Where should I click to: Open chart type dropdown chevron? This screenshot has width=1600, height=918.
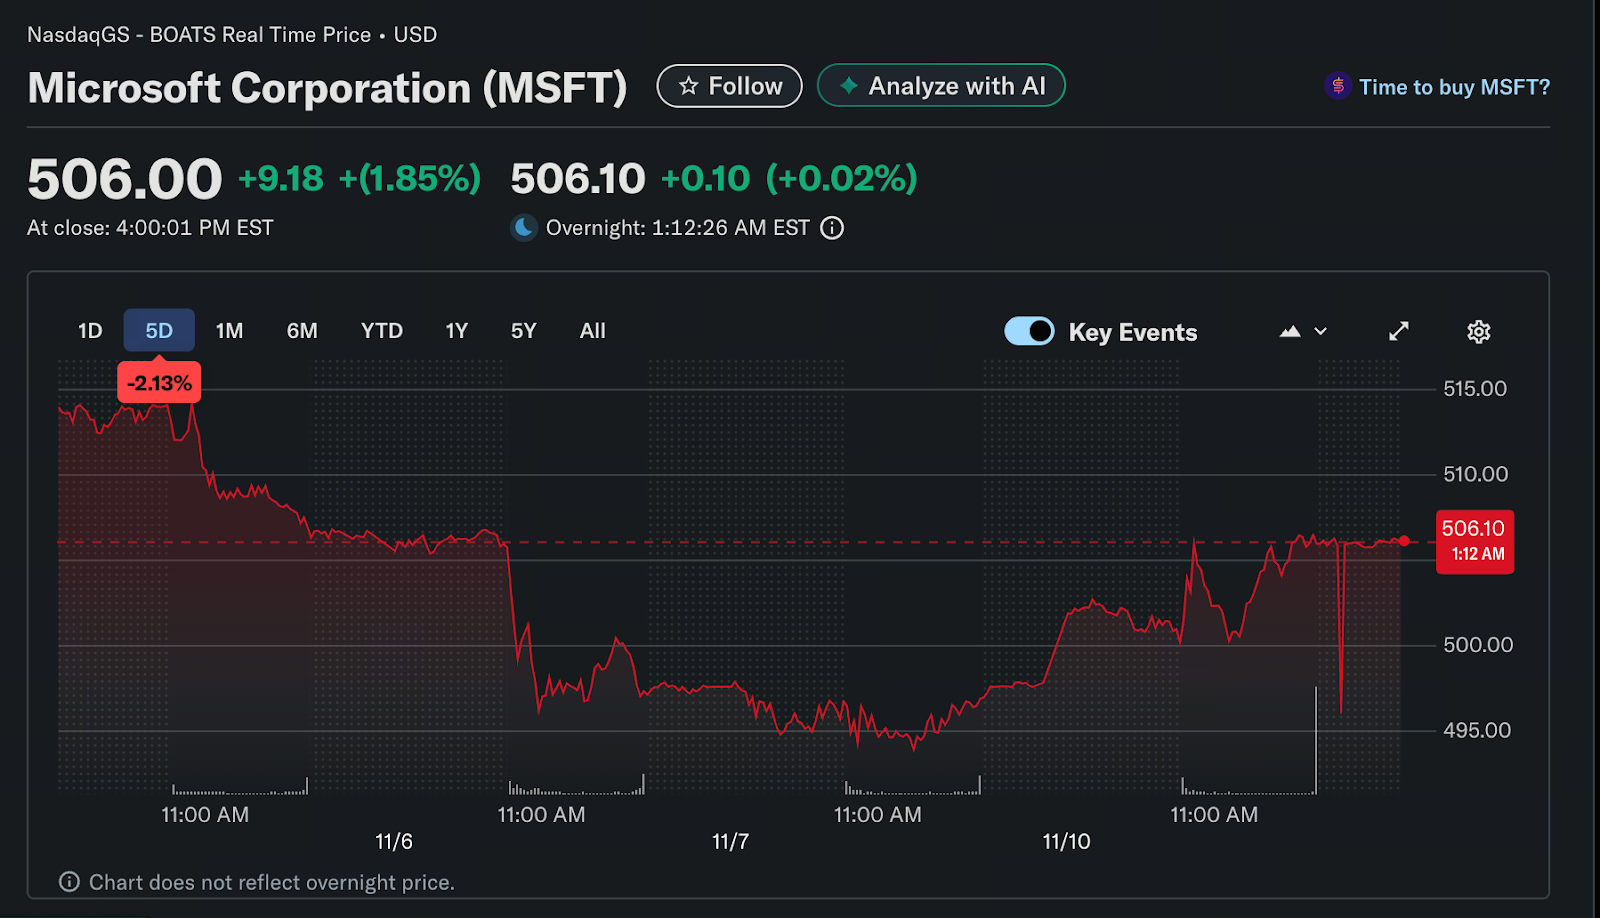[1321, 332]
